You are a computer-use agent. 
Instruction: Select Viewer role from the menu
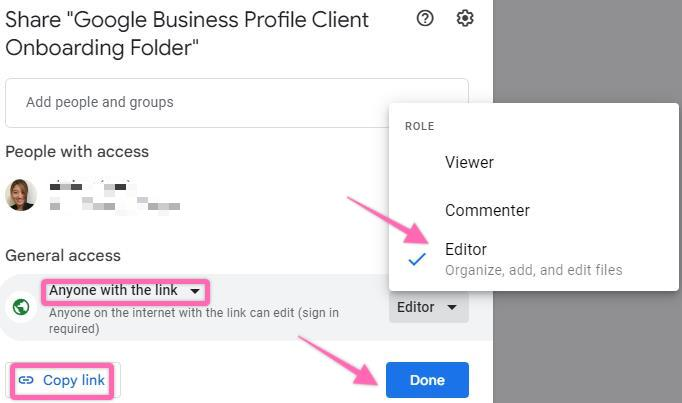point(469,162)
